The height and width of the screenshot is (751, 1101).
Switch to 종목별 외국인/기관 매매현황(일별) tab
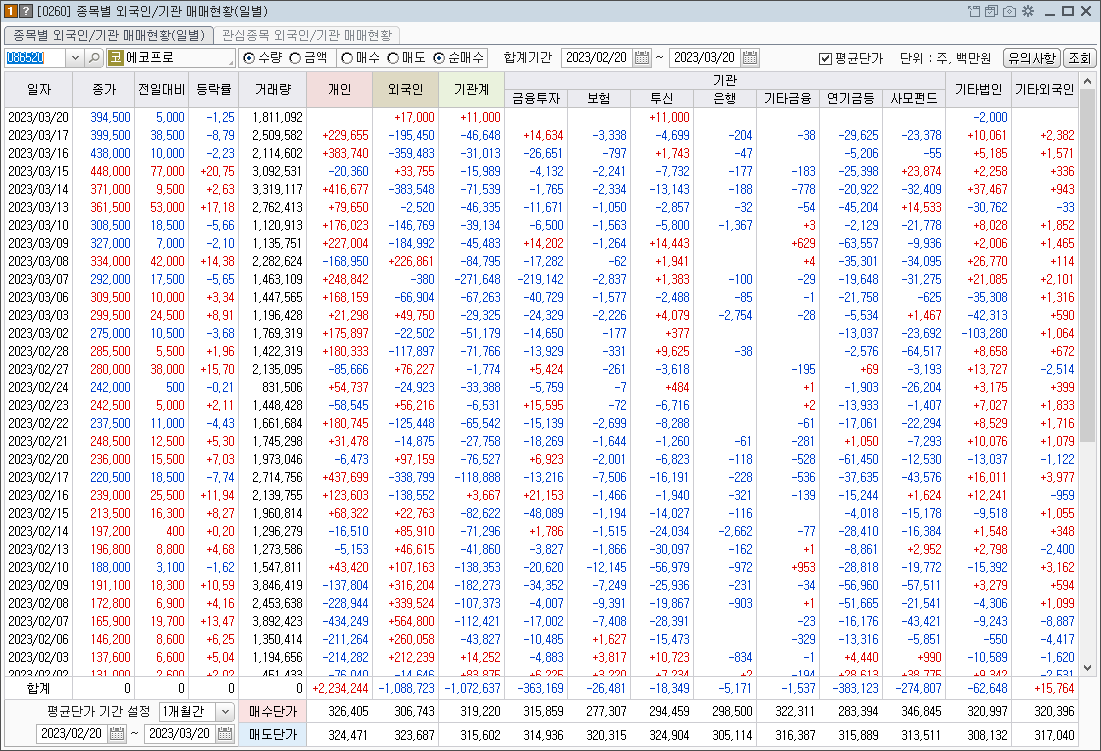[x=109, y=35]
